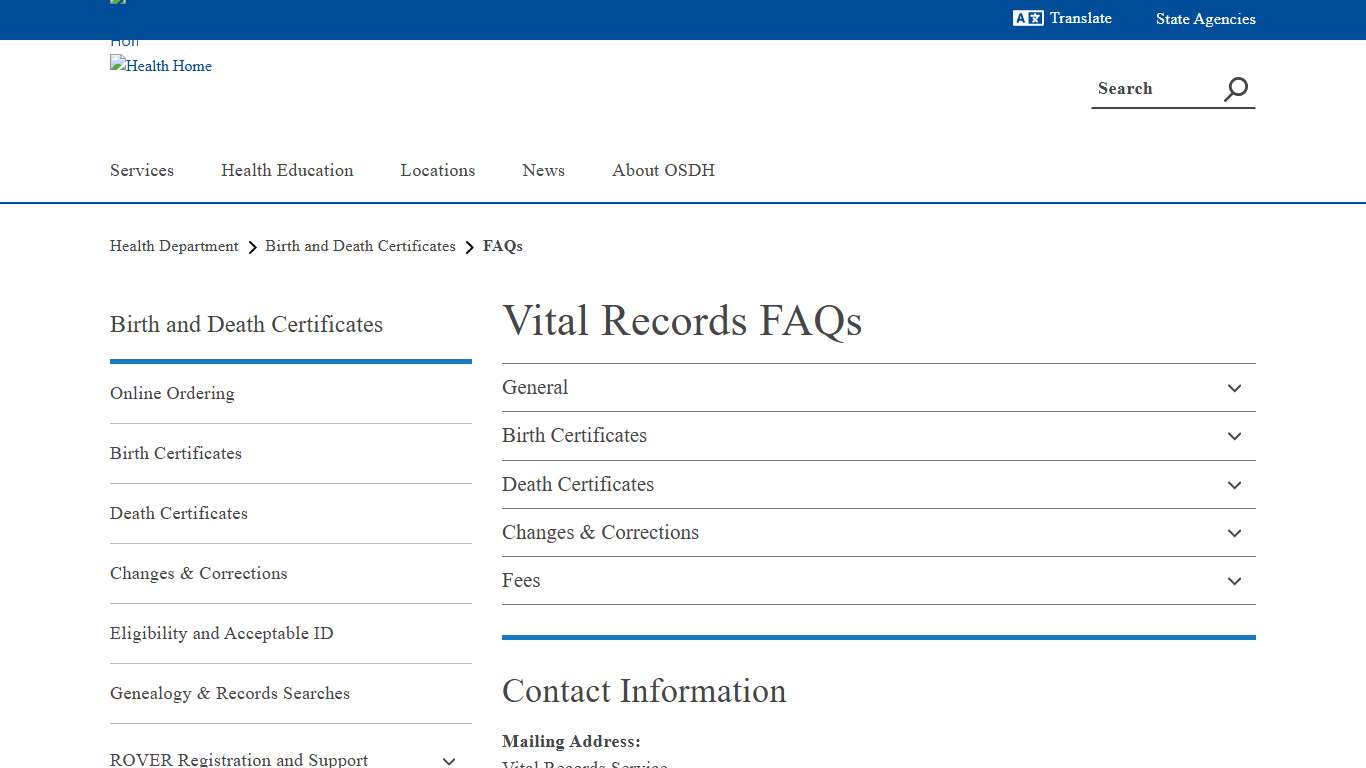
Task: Click the chevron beside Changes & Corrections FAQ
Action: pos(1234,533)
